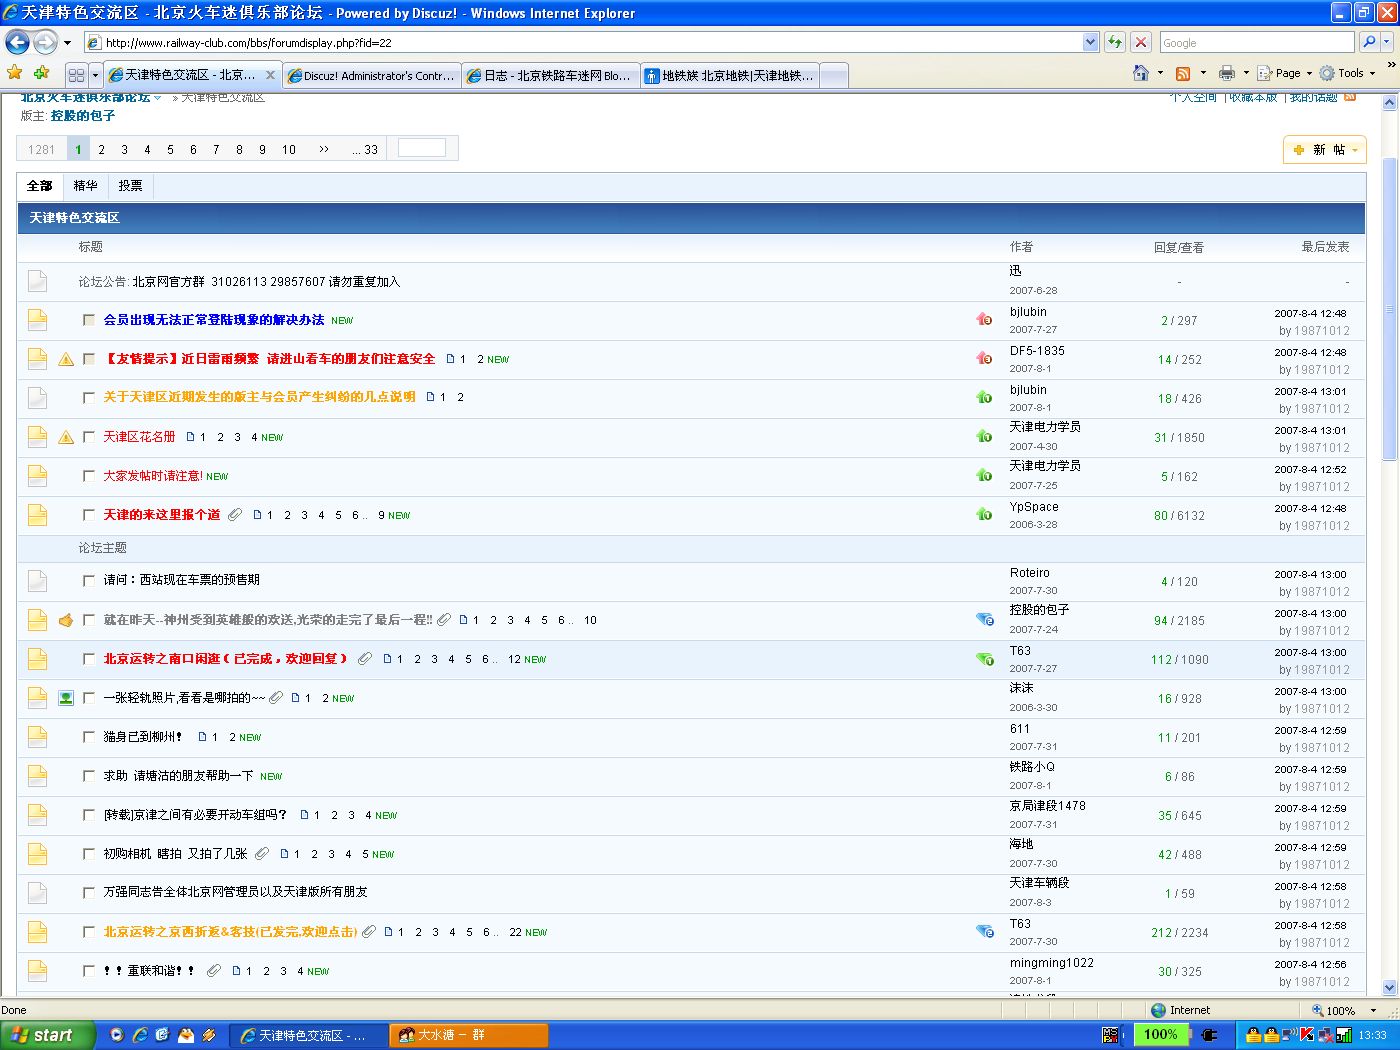This screenshot has height=1050, width=1400.
Task: Open the recent pages dropdown arrow
Action: point(67,43)
